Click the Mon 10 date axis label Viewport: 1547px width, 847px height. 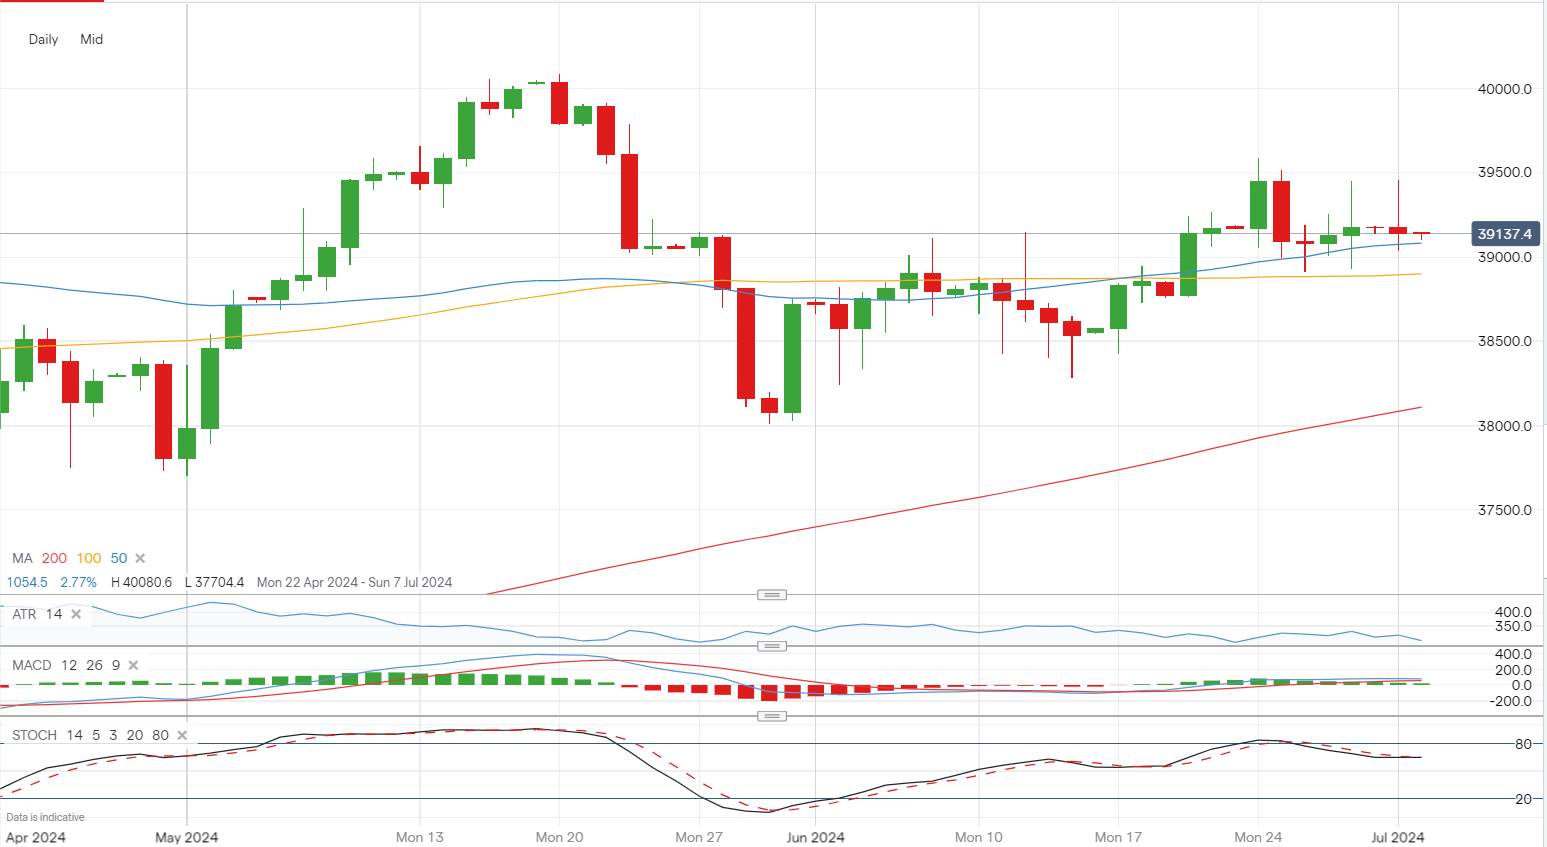pyautogui.click(x=978, y=837)
